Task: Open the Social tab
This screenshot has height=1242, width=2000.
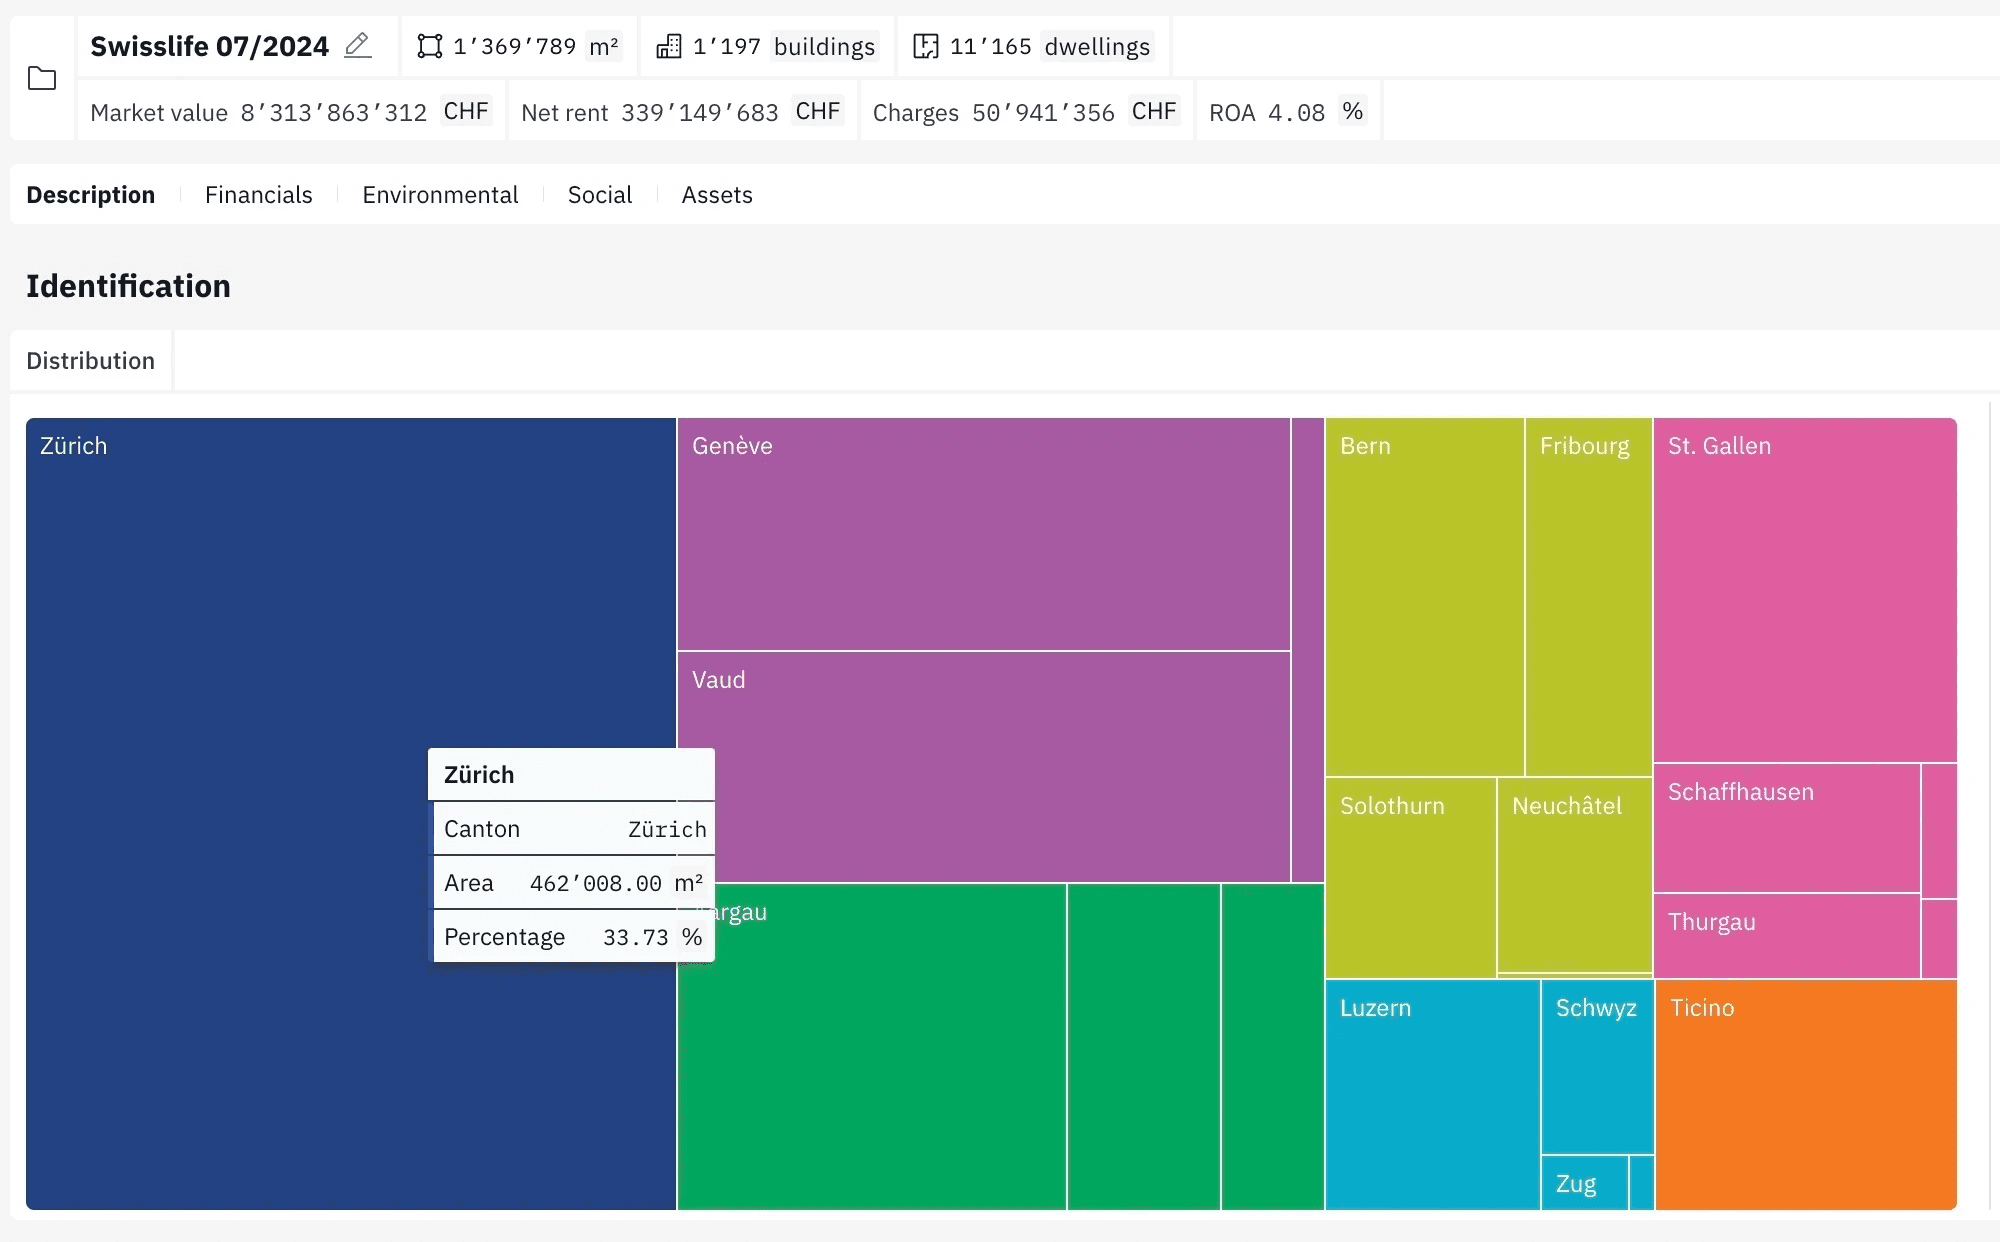Action: pos(599,193)
